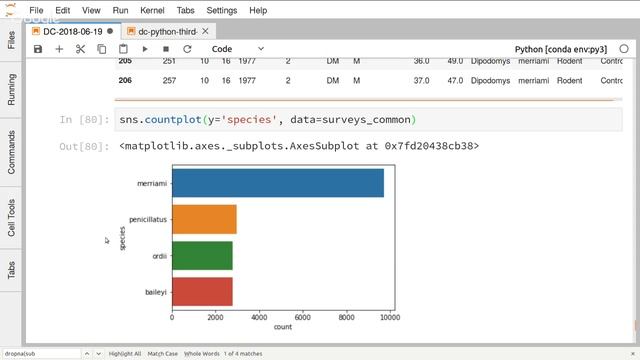Image resolution: width=640 pixels, height=360 pixels.
Task: Toggle Whole Words in the find bar
Action: point(202,353)
